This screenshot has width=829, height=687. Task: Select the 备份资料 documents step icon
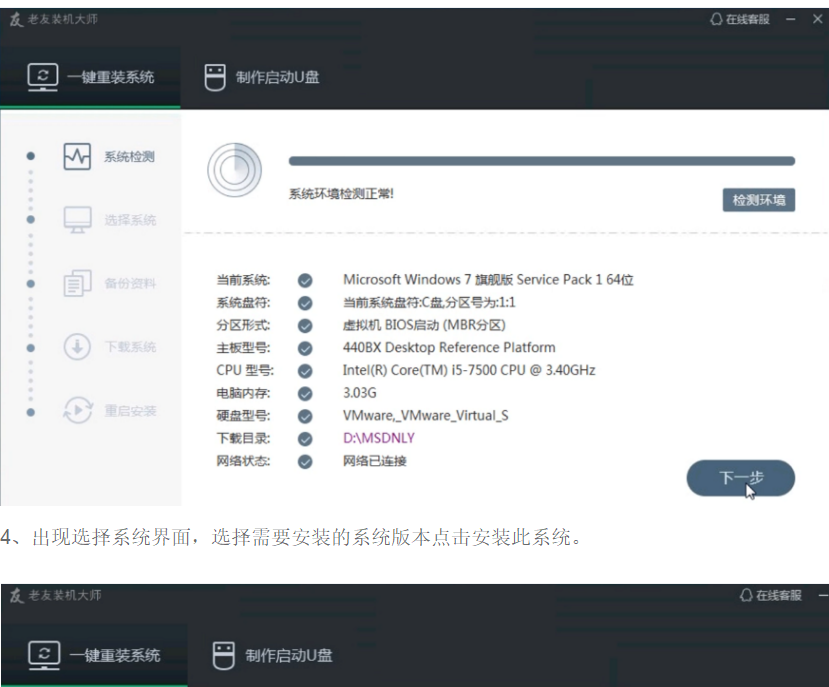[77, 283]
